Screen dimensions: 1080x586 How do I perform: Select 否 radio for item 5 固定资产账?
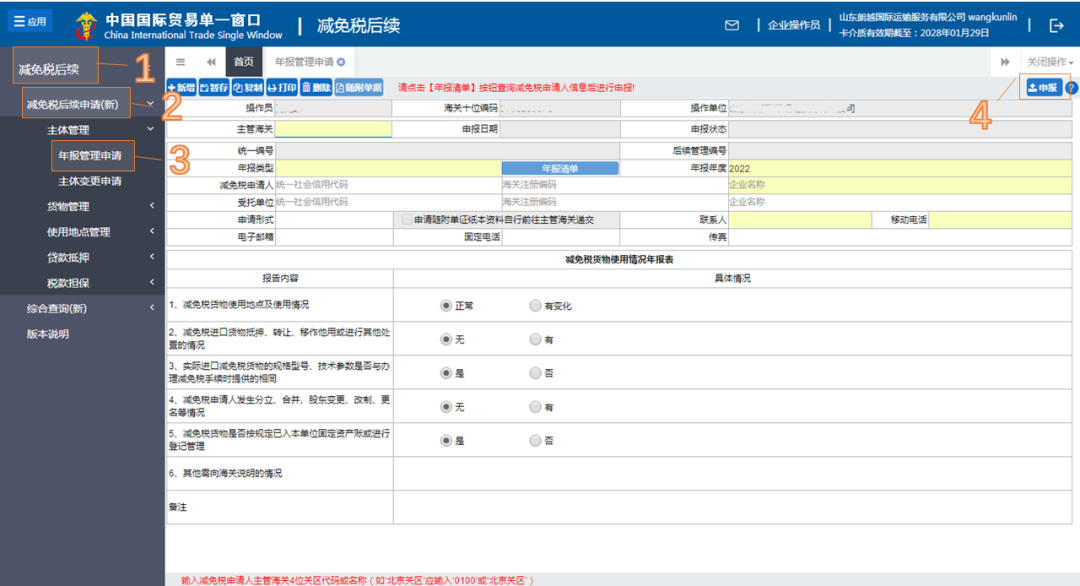point(536,440)
